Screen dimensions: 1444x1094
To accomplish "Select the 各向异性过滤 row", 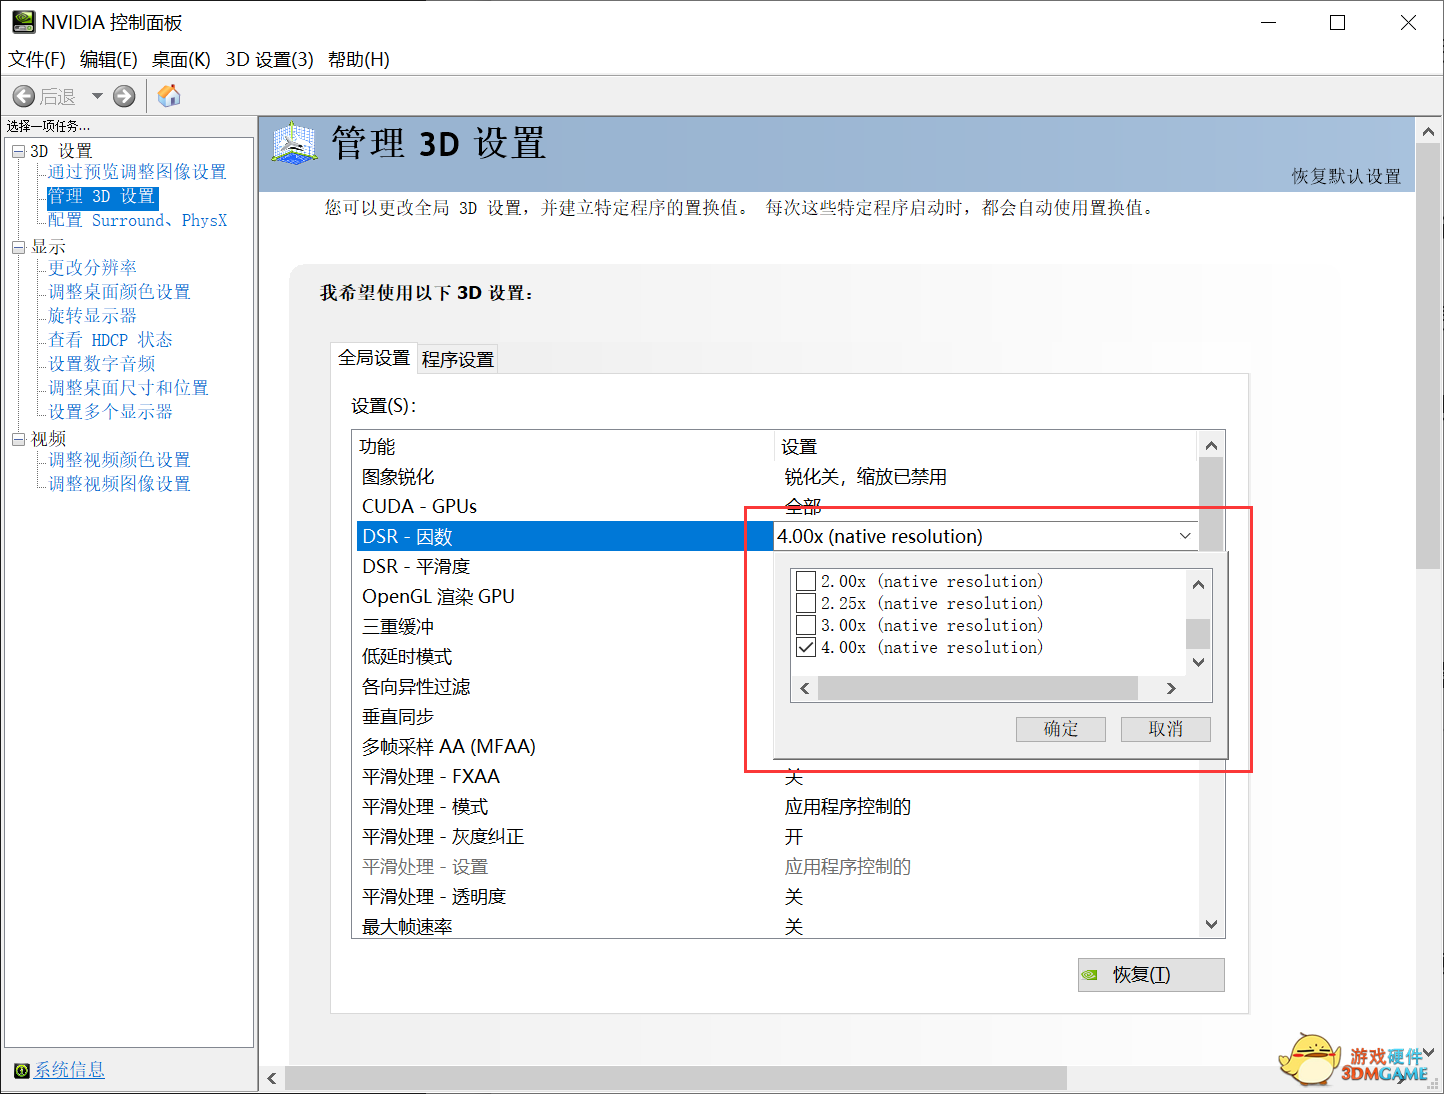I will [565, 686].
